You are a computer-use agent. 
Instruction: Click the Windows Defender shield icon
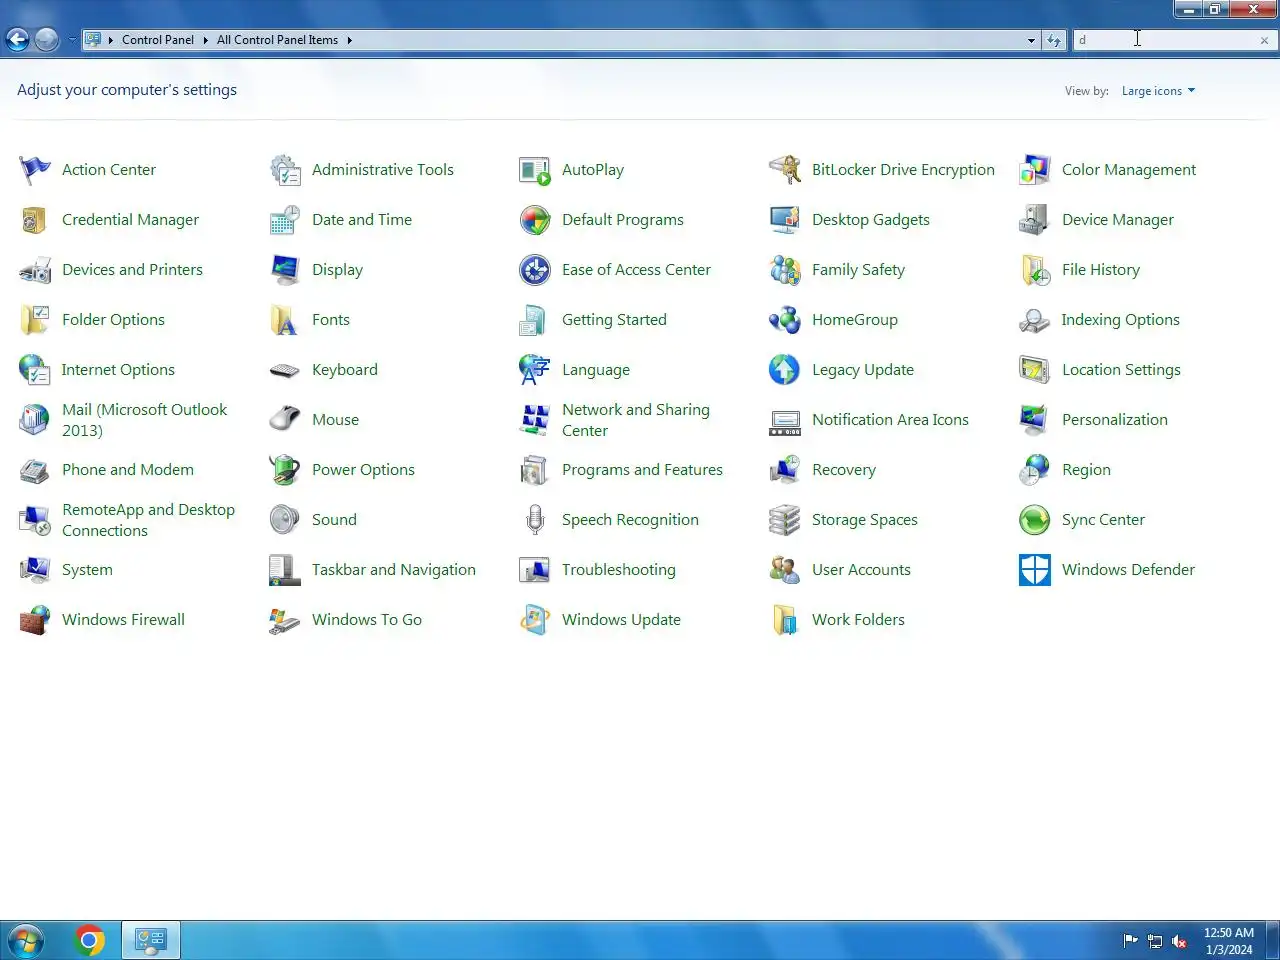point(1035,570)
